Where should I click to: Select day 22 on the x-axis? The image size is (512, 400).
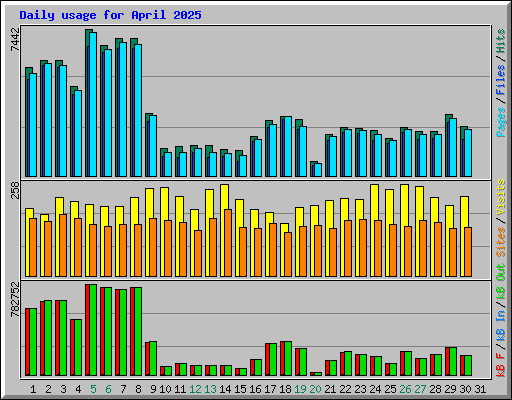(x=345, y=389)
